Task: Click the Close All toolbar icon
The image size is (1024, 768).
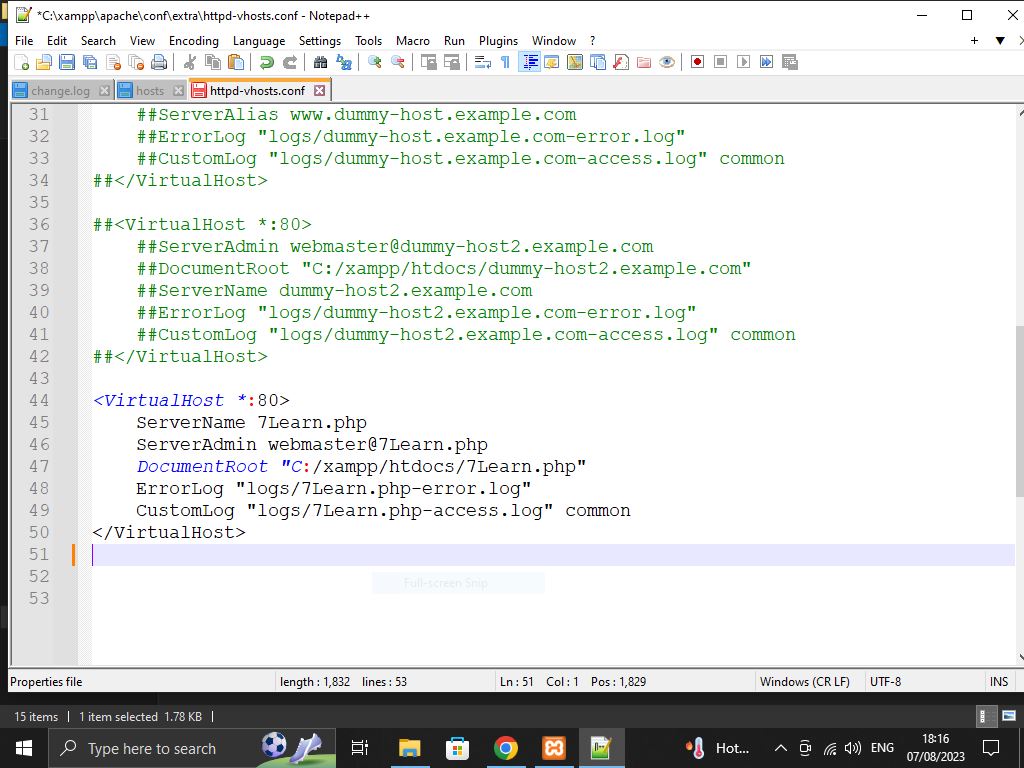Action: click(x=136, y=62)
